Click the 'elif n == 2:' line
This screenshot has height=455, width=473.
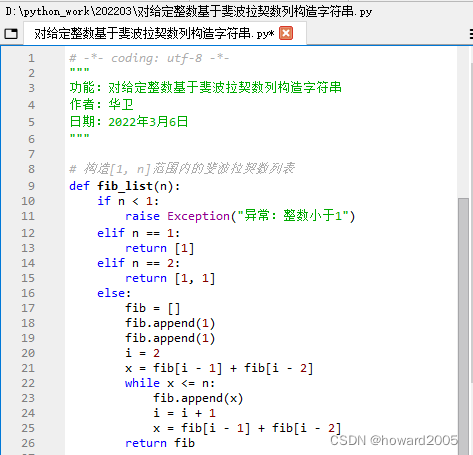[x=138, y=263]
